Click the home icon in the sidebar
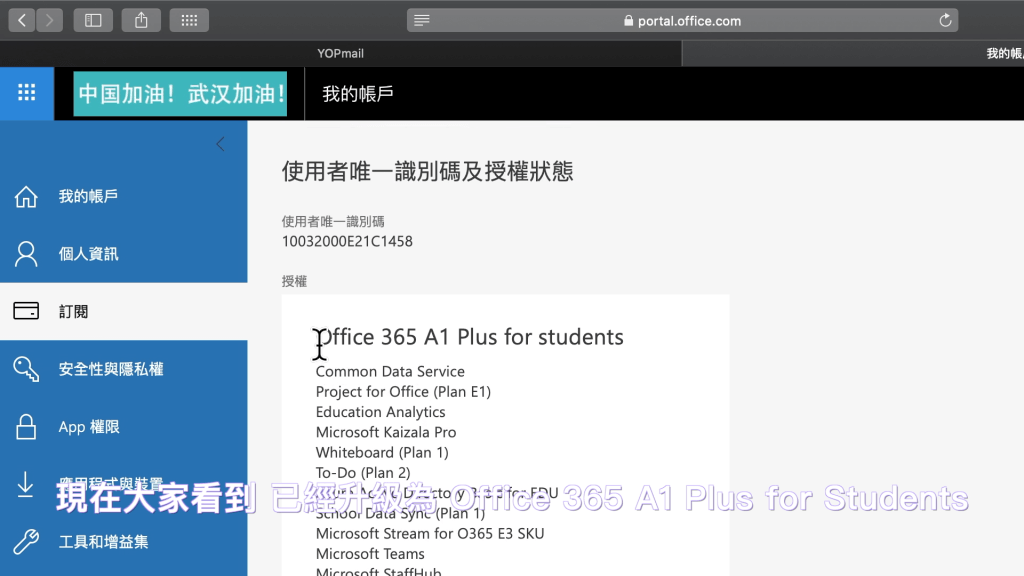This screenshot has width=1024, height=576. click(26, 197)
